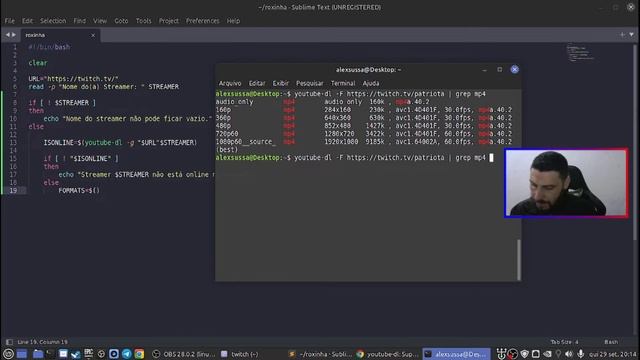Open Sublime Text Tools menu
Viewport: 640px width, 360px height.
click(143, 21)
